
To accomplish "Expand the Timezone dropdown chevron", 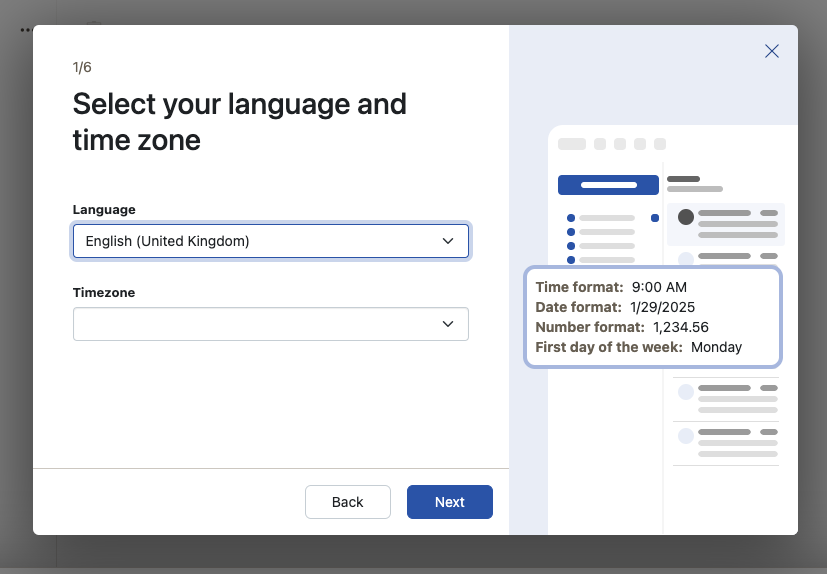I will click(x=448, y=324).
